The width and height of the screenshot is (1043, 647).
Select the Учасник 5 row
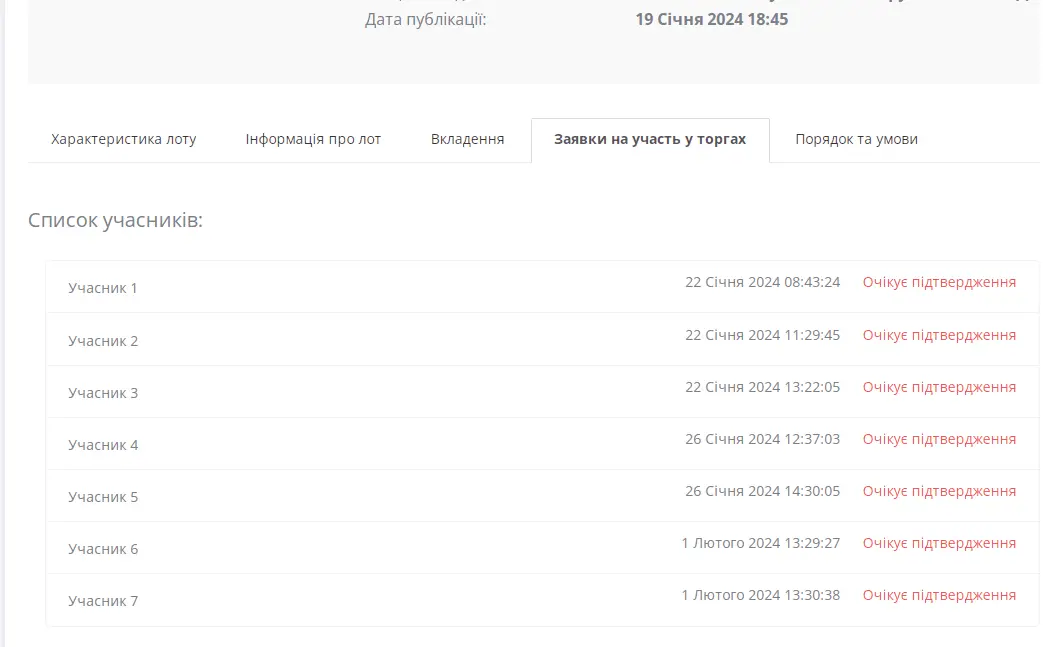tap(103, 496)
